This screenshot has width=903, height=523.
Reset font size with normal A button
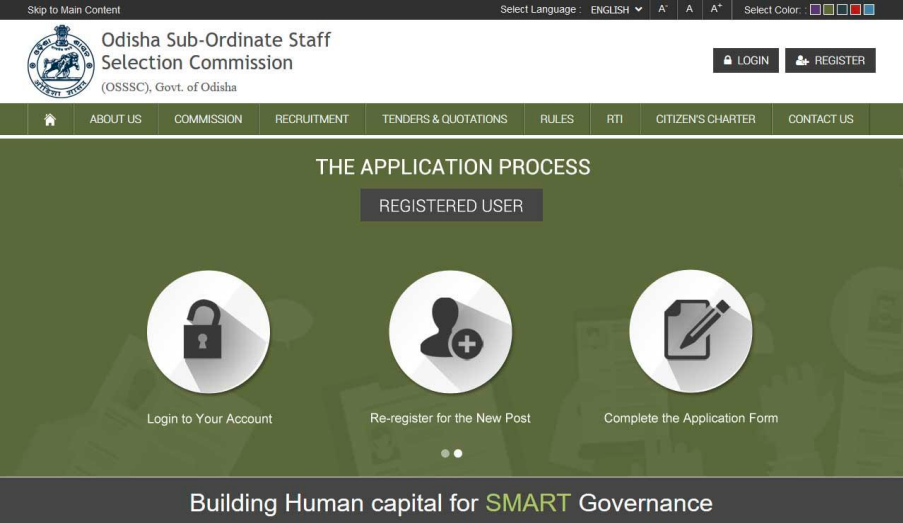(x=689, y=9)
